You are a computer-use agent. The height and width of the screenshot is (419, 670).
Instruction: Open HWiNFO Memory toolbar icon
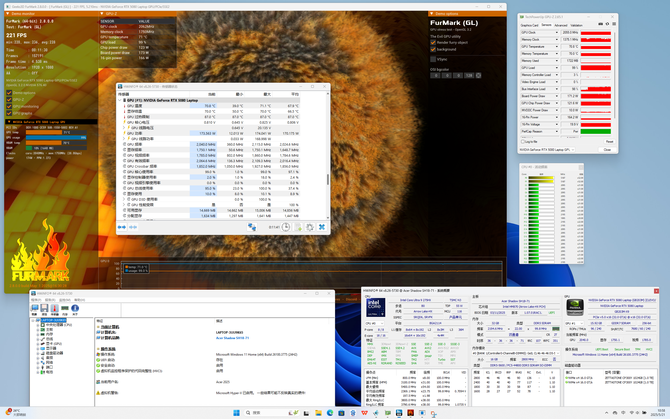coord(65,308)
